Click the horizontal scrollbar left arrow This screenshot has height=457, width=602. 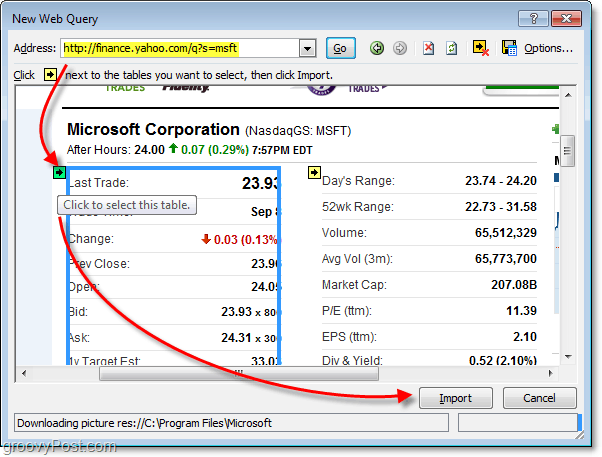(x=24, y=373)
